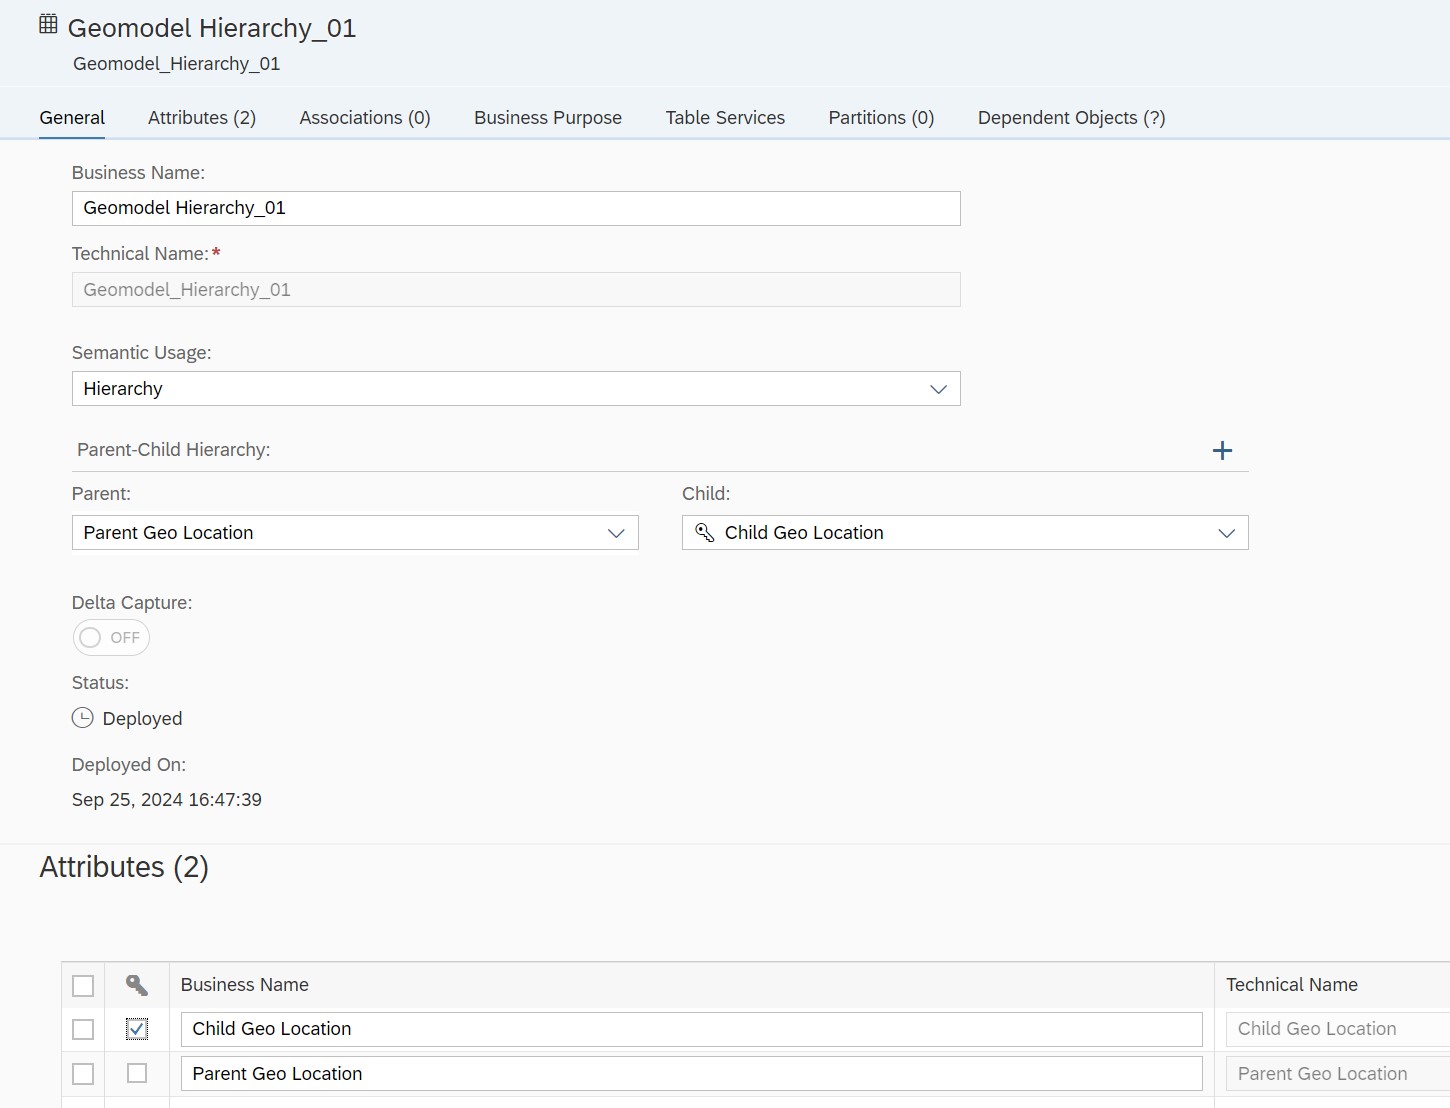Click the clock icon next to Deployed status
Image resolution: width=1450 pixels, height=1108 pixels.
tap(82, 717)
